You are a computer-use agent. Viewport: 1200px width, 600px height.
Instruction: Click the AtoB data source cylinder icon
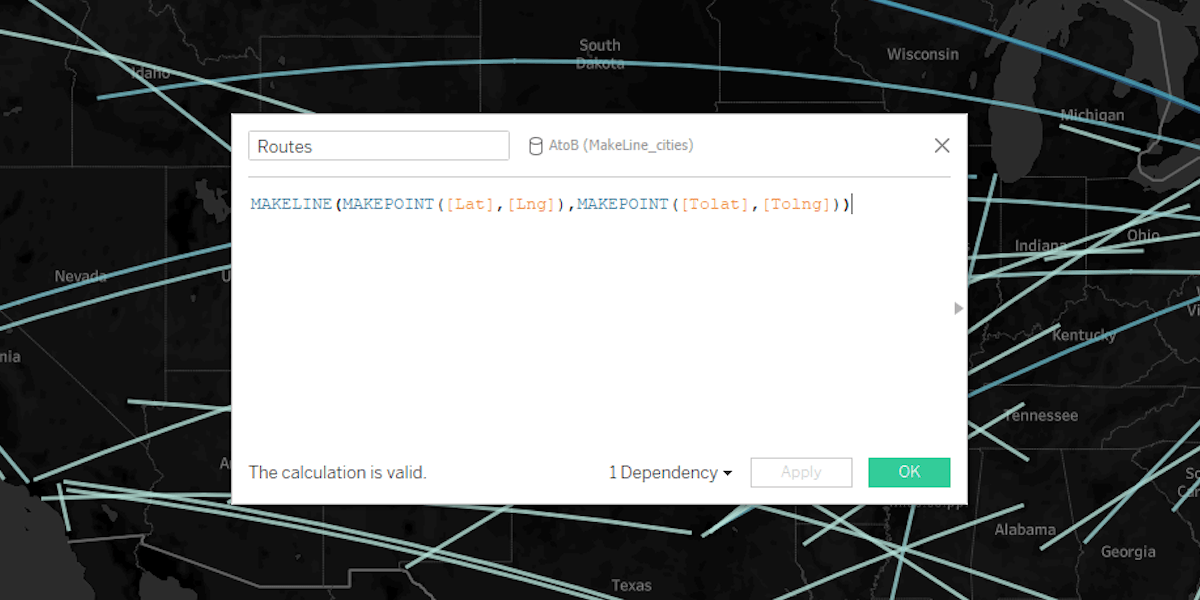pos(536,146)
